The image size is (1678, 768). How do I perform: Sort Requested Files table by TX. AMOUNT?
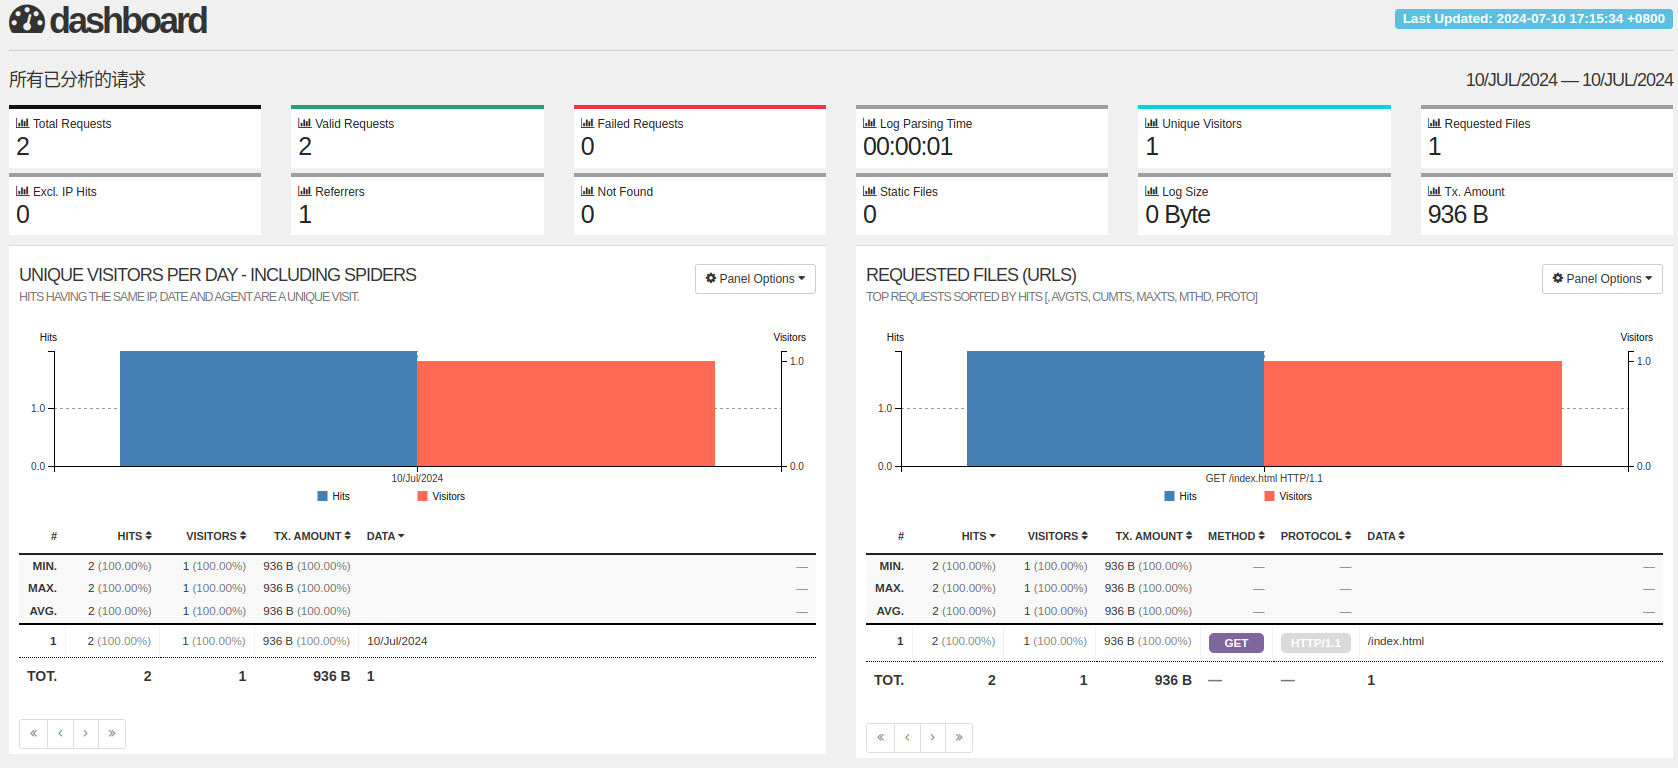1154,536
